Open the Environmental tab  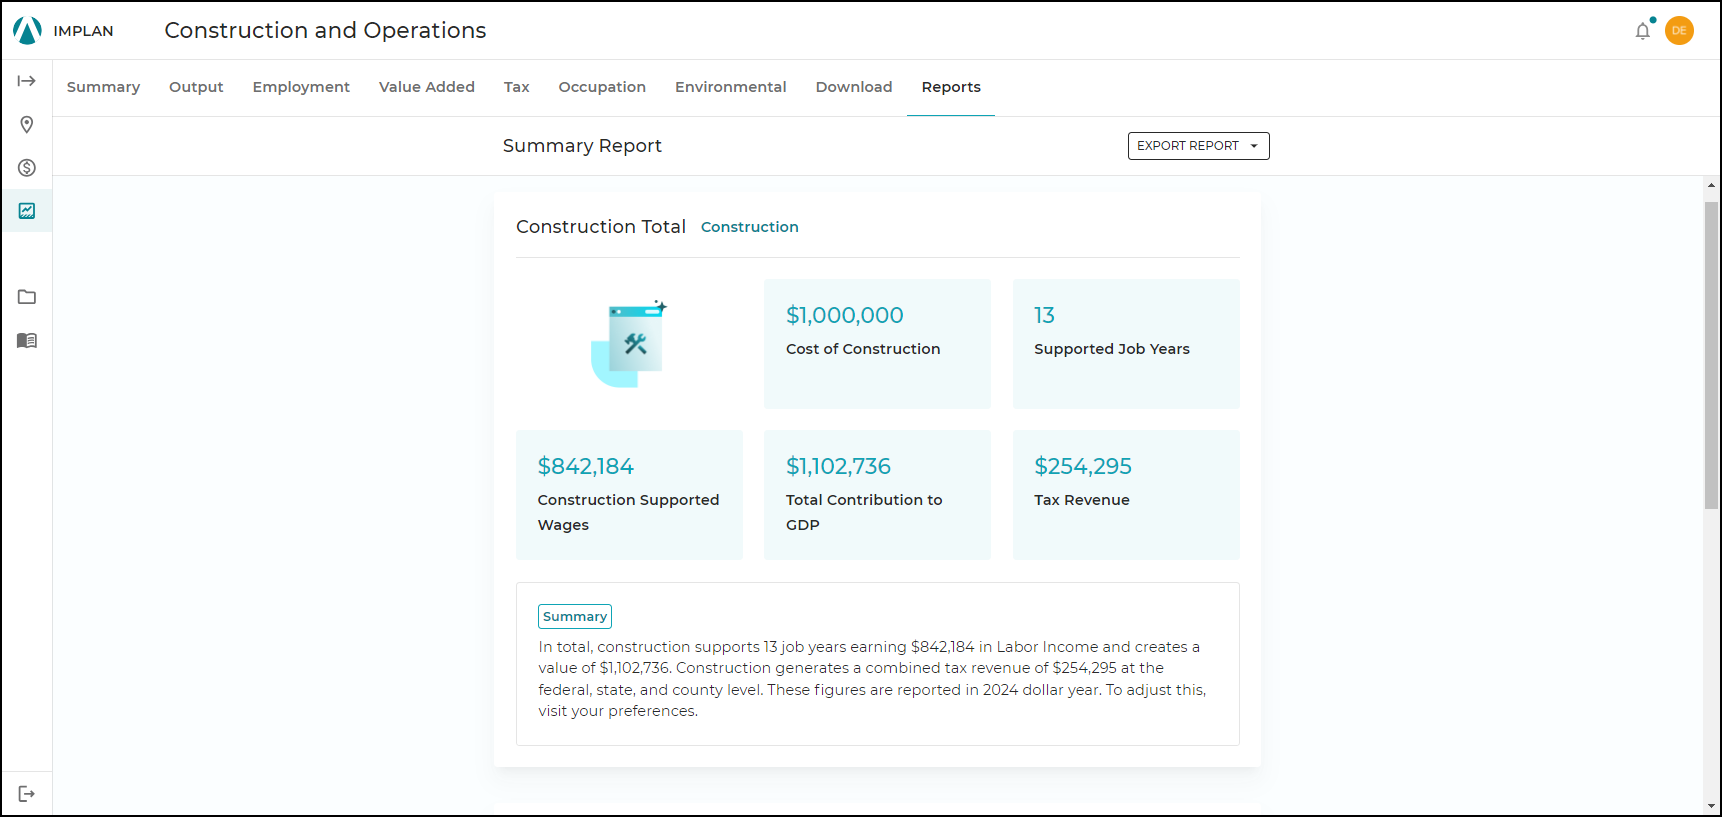click(x=731, y=87)
